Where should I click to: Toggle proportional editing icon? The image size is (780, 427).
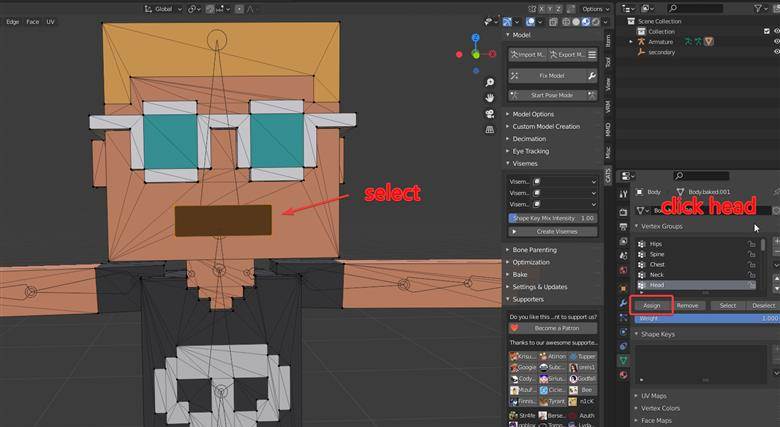(239, 9)
